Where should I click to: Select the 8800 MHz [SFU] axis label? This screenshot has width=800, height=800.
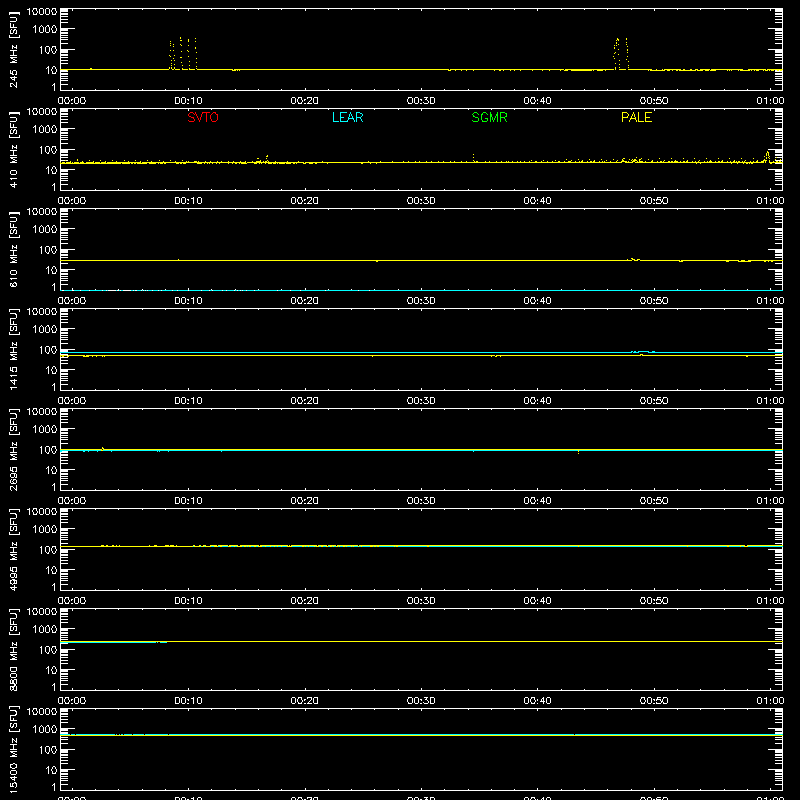14,649
